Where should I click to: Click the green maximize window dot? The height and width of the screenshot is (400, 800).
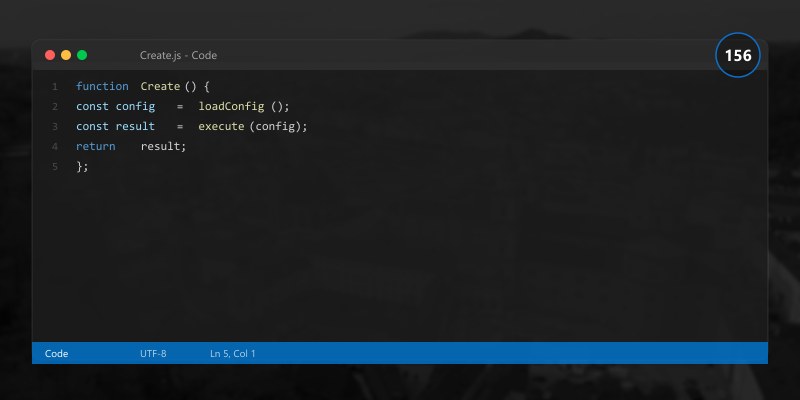[82, 55]
